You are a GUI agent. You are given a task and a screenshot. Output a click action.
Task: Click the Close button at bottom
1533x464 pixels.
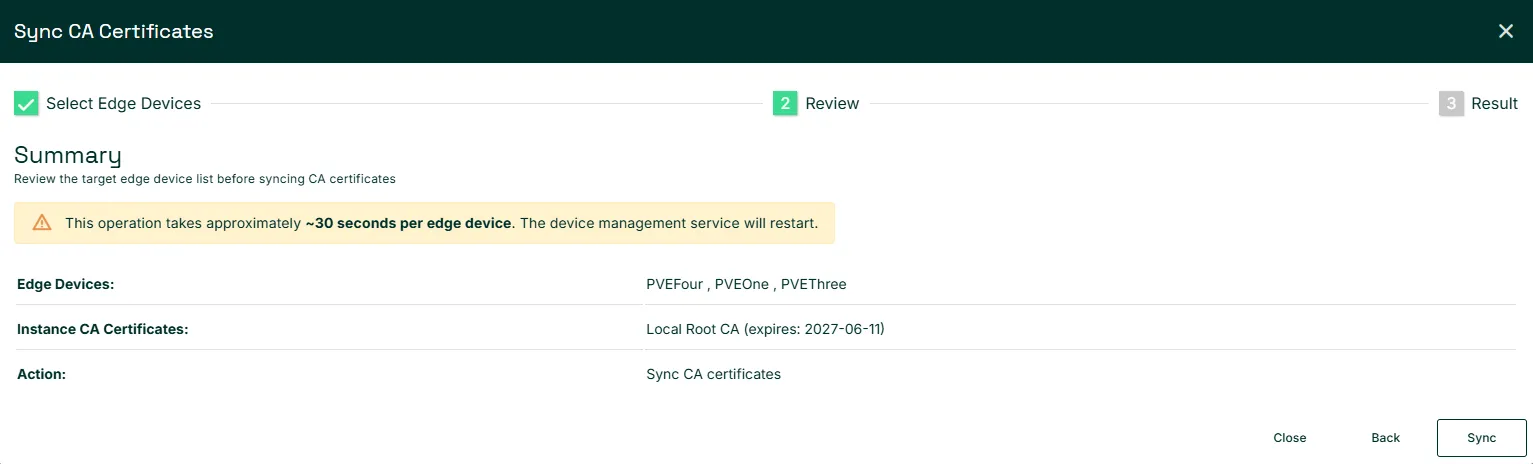click(1289, 438)
